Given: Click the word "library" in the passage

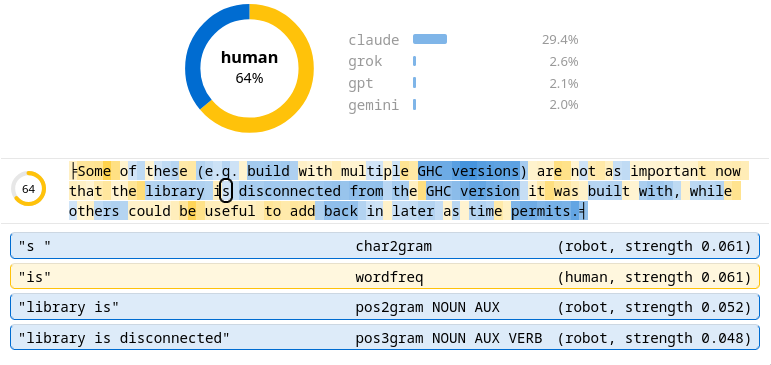Looking at the screenshot, I should coord(174,191).
